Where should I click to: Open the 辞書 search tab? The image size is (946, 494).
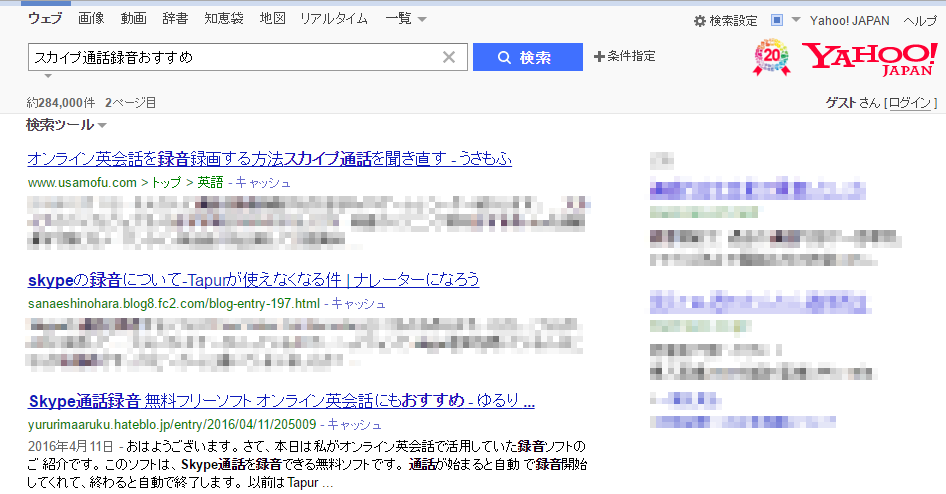175,19
